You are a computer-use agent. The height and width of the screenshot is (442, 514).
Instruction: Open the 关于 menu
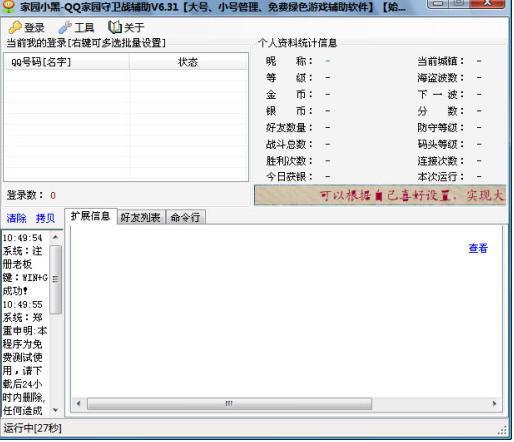click(x=126, y=27)
